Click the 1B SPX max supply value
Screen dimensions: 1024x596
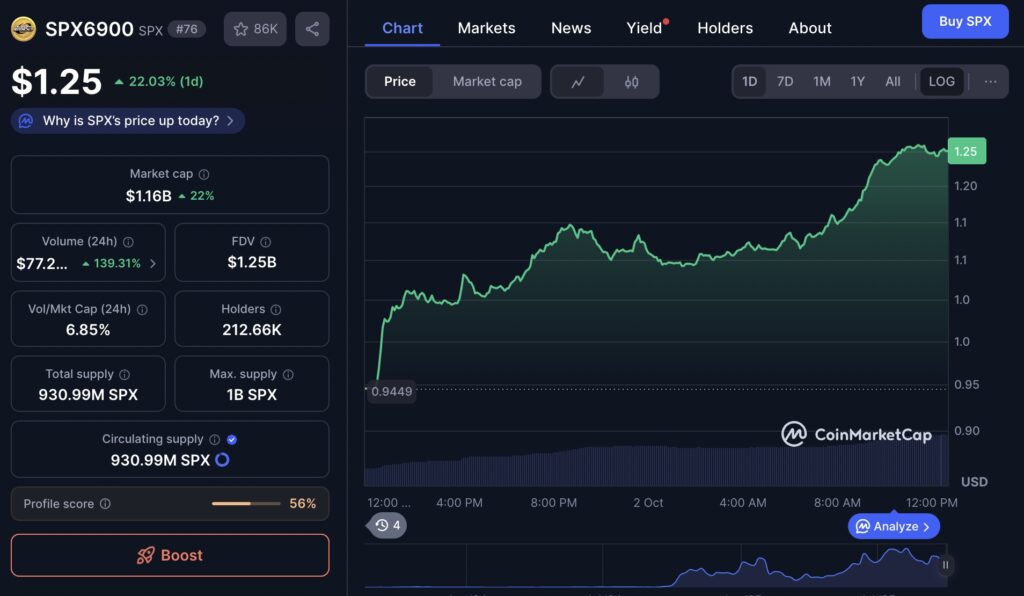click(251, 395)
